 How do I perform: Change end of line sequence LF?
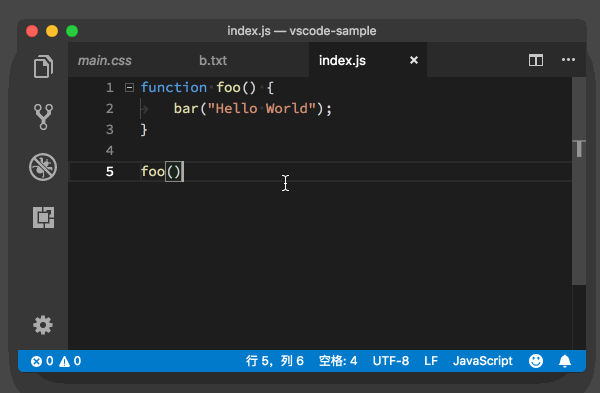pos(431,361)
